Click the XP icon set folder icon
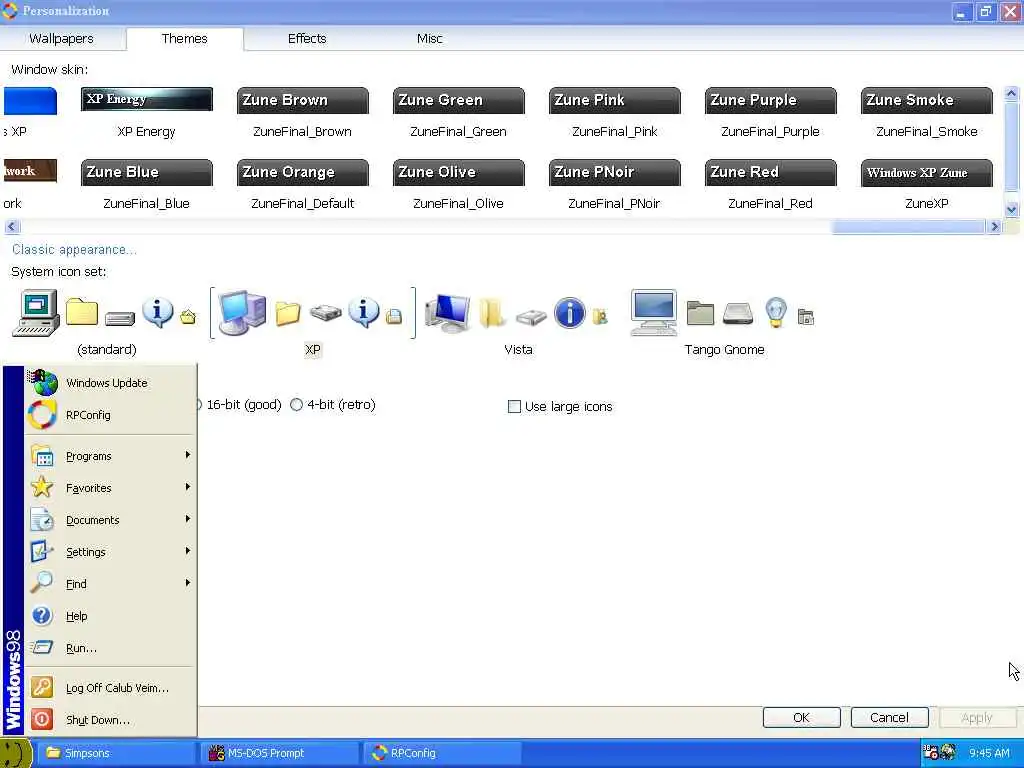This screenshot has width=1024, height=768. [x=287, y=314]
